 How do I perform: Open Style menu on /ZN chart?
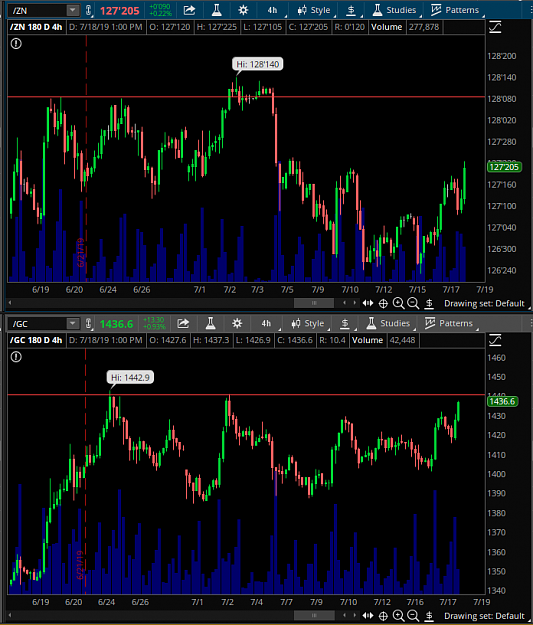315,10
